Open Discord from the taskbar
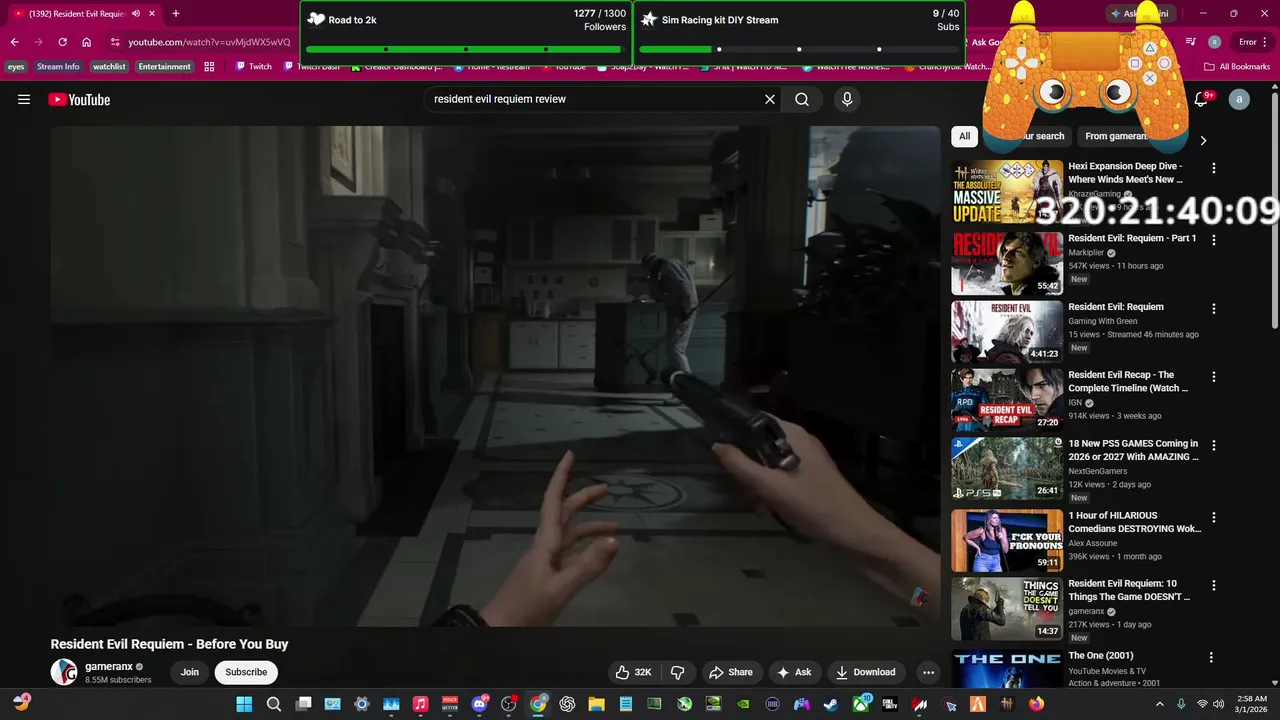 point(480,704)
